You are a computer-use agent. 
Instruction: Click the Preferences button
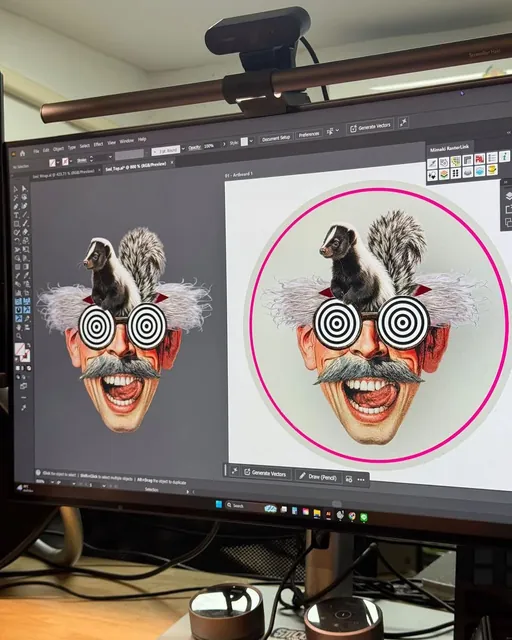pos(309,135)
